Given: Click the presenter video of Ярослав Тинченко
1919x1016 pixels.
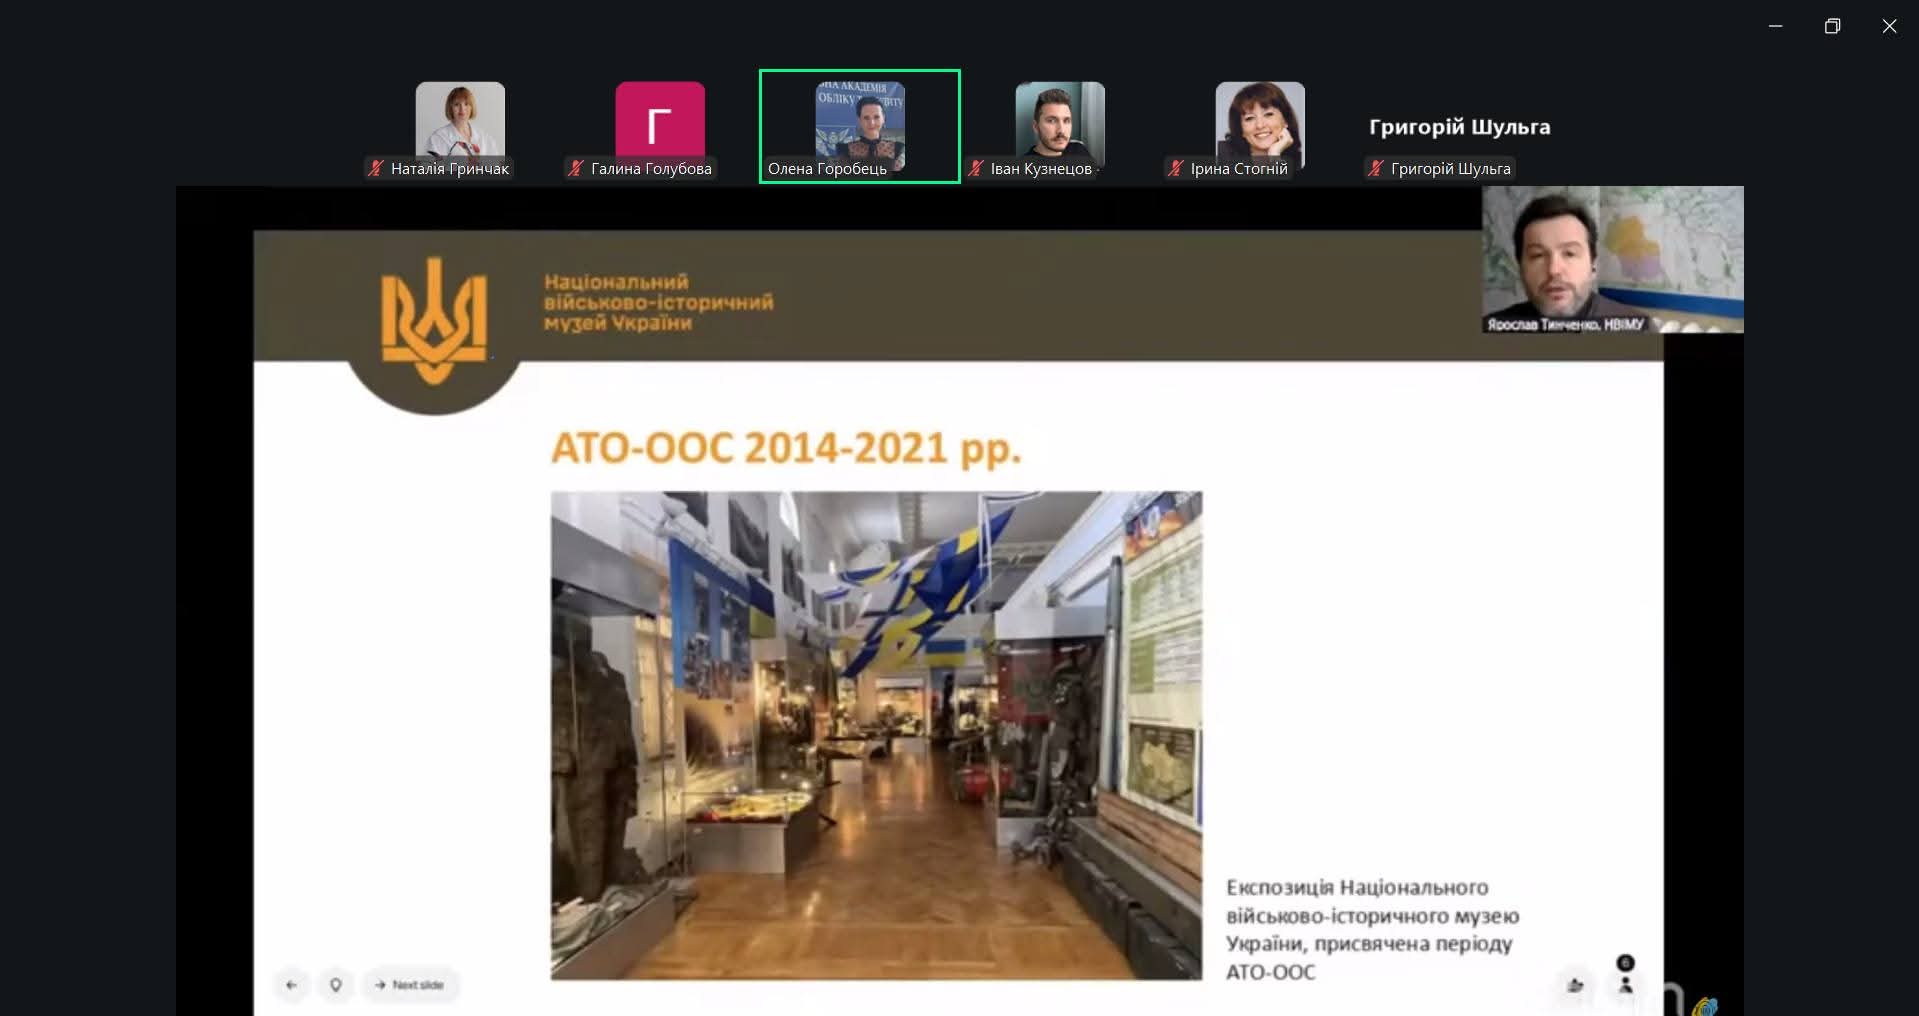Looking at the screenshot, I should tap(1612, 258).
